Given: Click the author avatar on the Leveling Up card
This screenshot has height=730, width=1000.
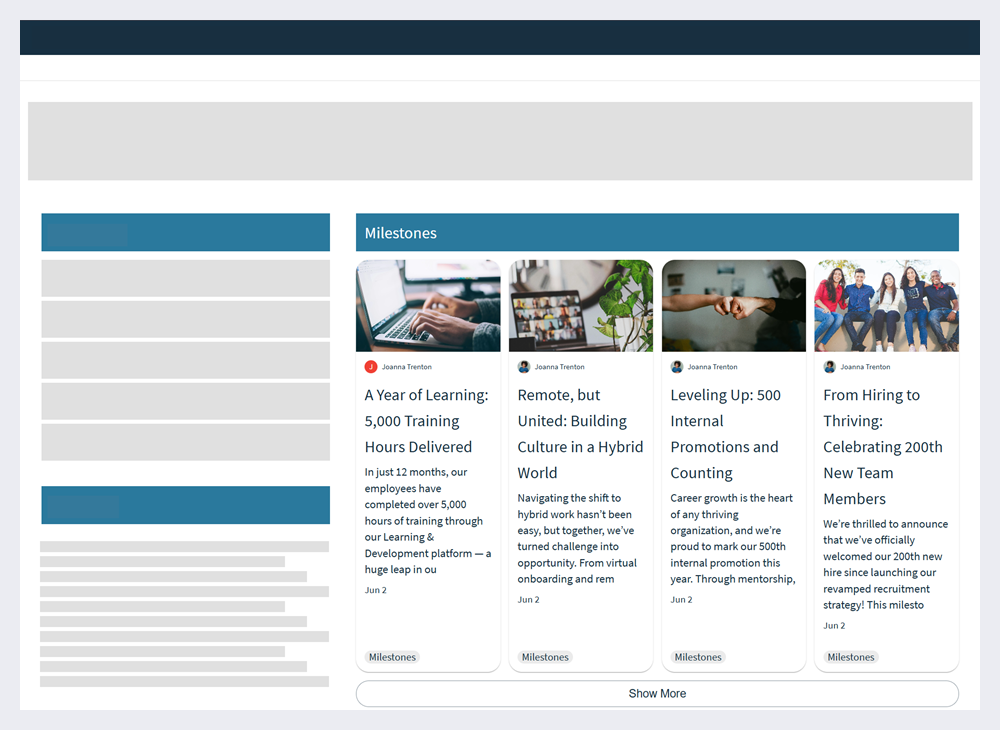Looking at the screenshot, I should 676,367.
